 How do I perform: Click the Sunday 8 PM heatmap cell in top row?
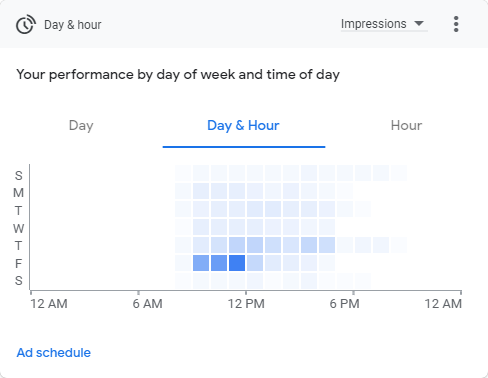[x=399, y=173]
